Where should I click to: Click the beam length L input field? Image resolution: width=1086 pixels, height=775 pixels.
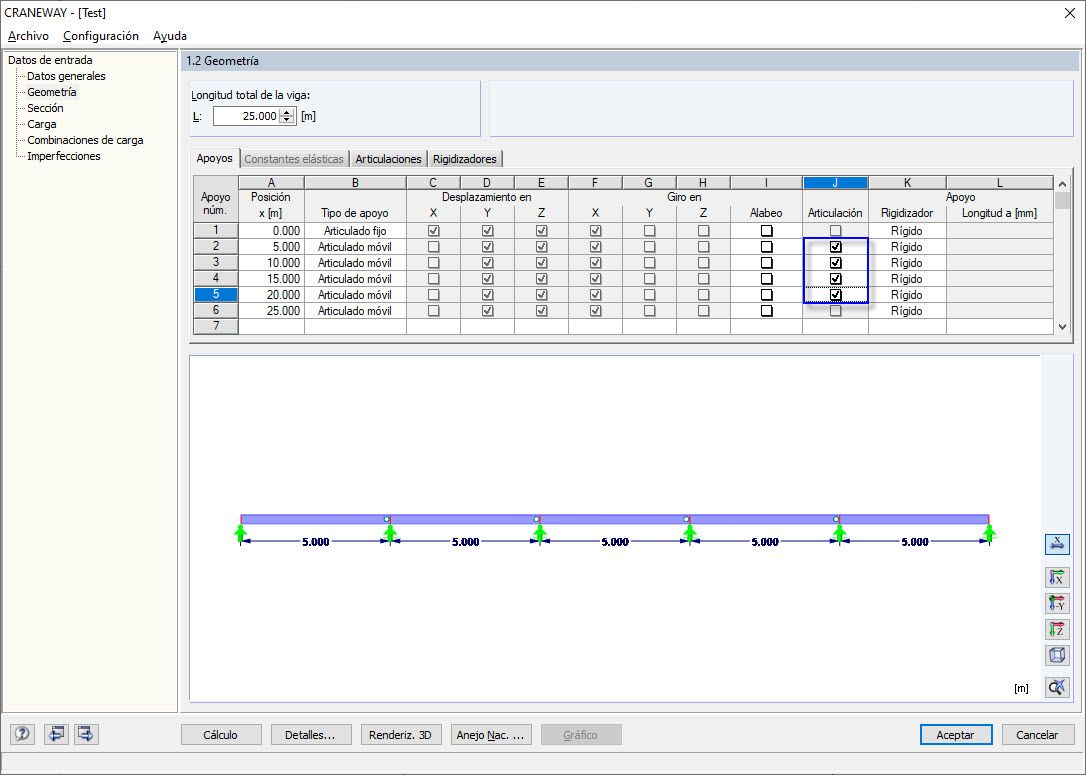(x=247, y=116)
